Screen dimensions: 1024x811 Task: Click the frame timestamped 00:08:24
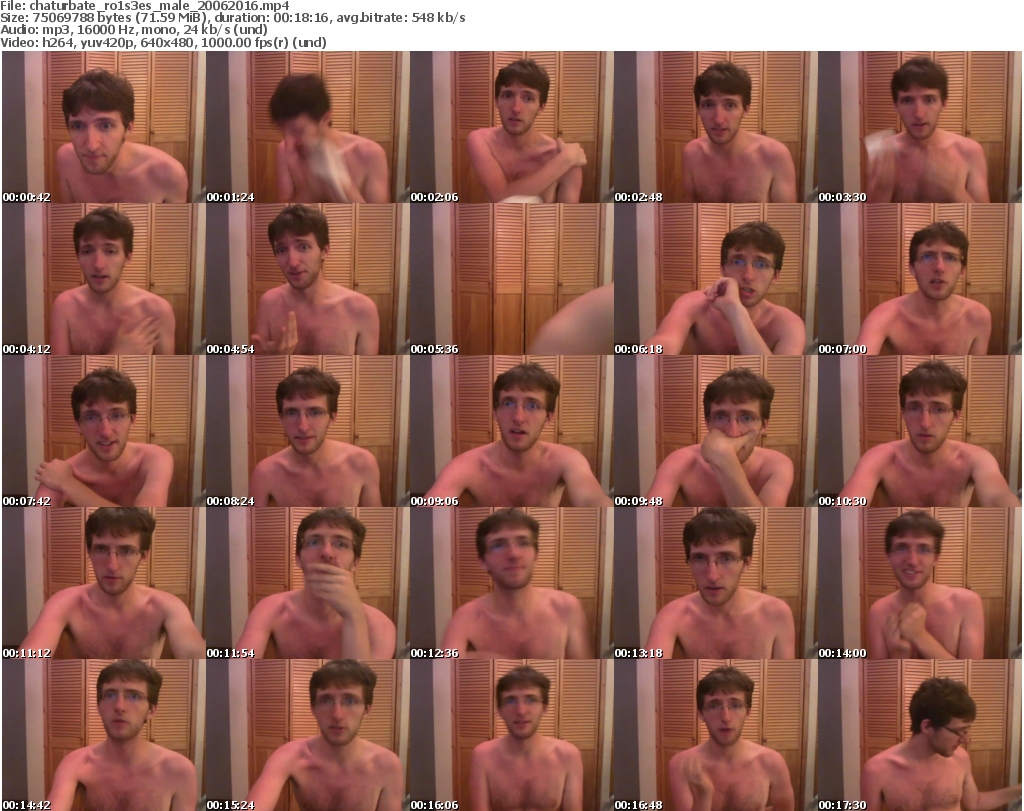pyautogui.click(x=308, y=432)
